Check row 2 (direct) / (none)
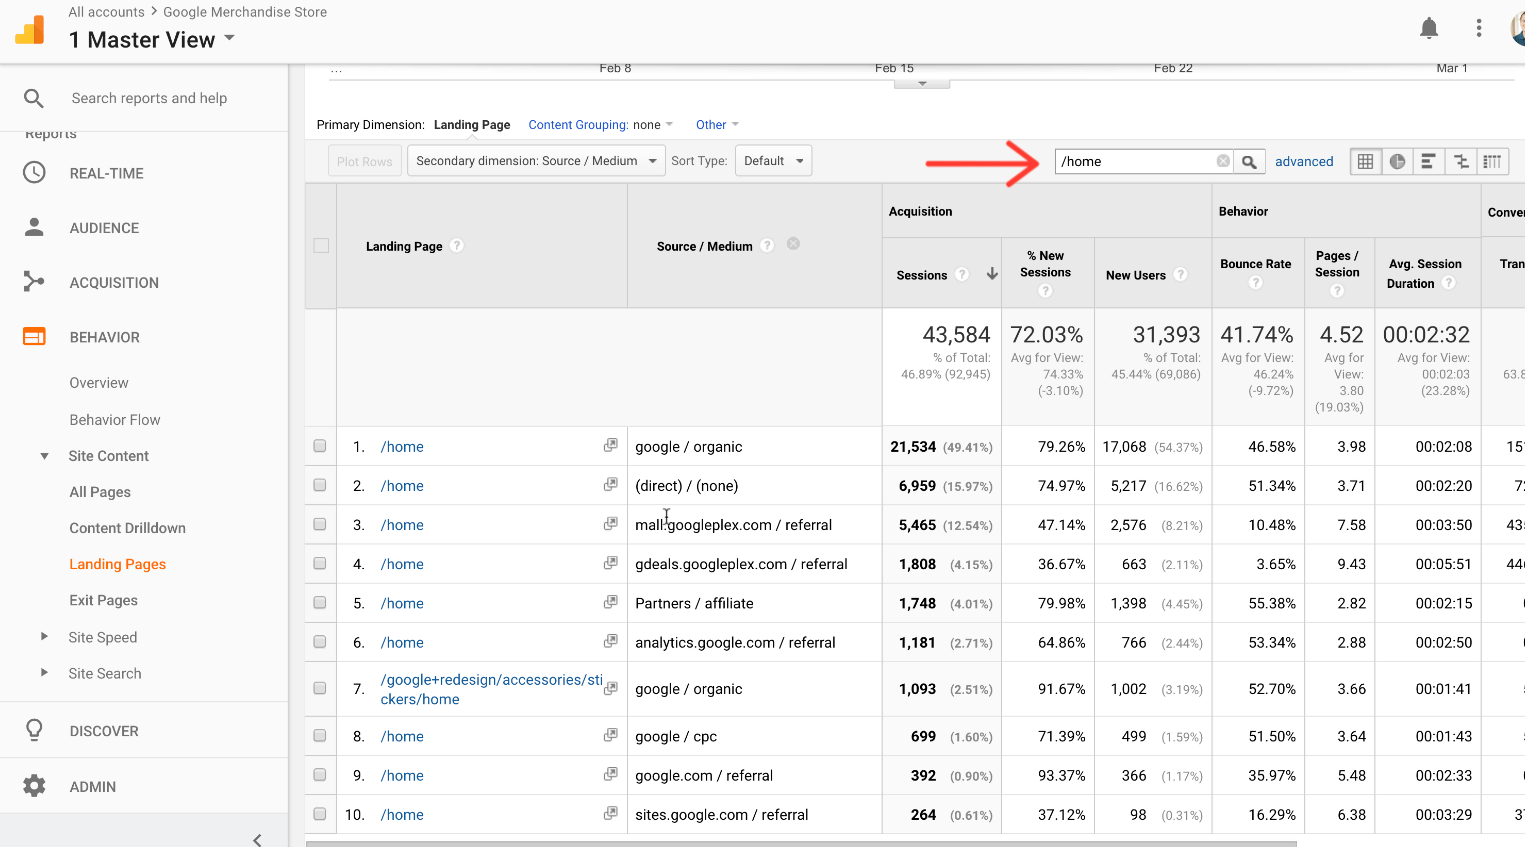This screenshot has height=847, width=1525. (x=320, y=485)
